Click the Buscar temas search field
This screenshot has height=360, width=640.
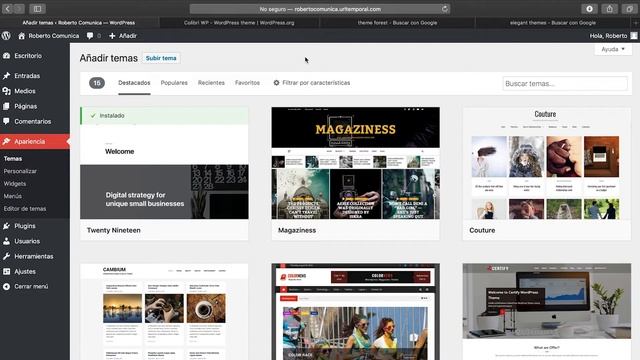(565, 84)
